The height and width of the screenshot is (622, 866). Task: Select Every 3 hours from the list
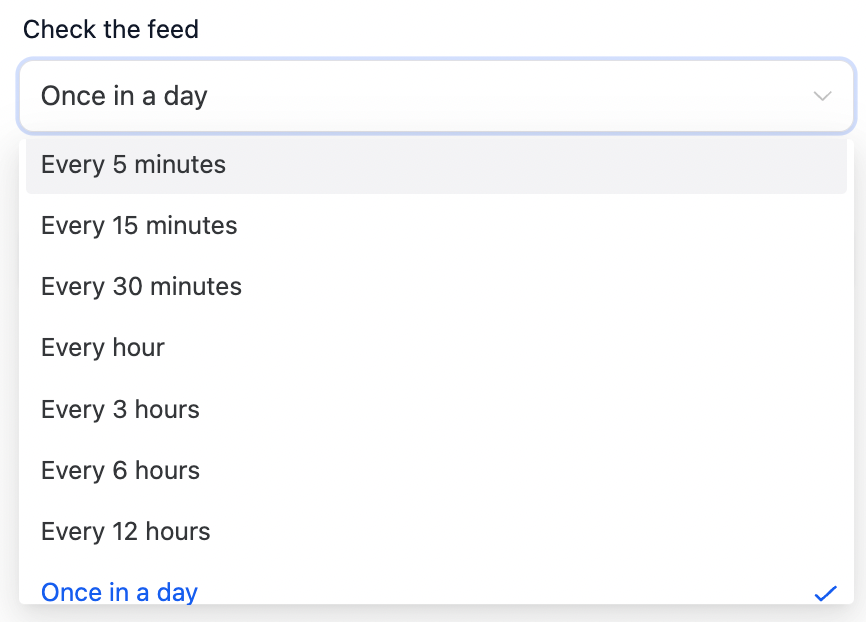pyautogui.click(x=120, y=409)
